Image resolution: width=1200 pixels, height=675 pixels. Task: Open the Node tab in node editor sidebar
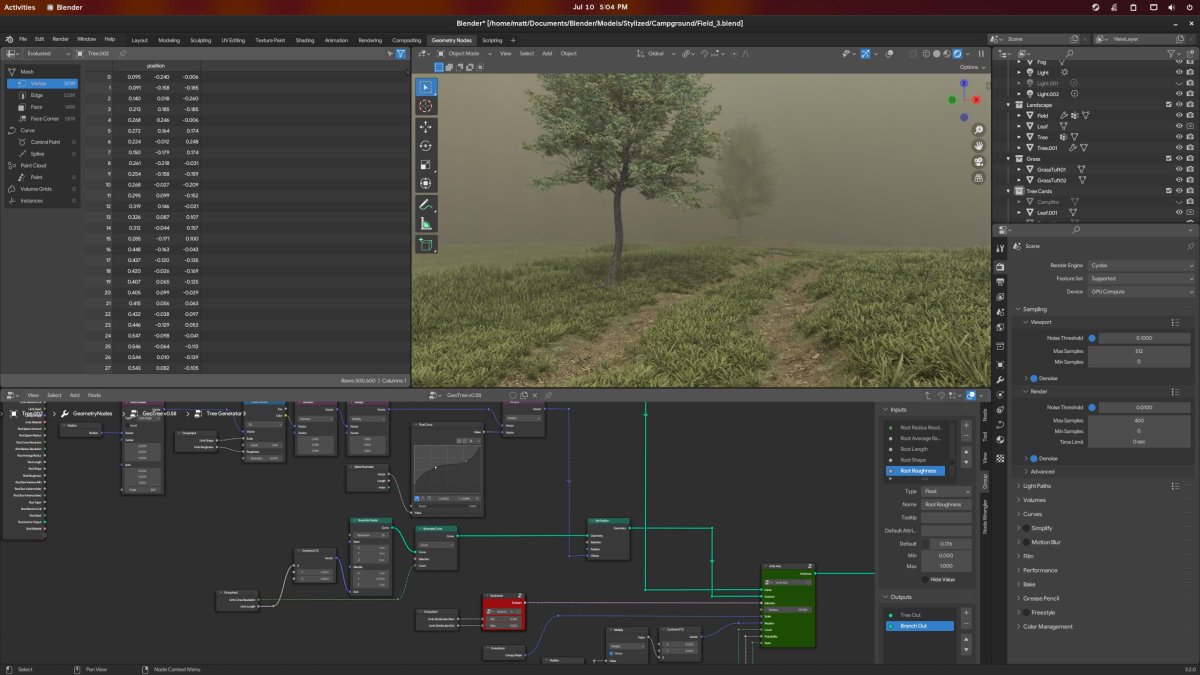[984, 413]
